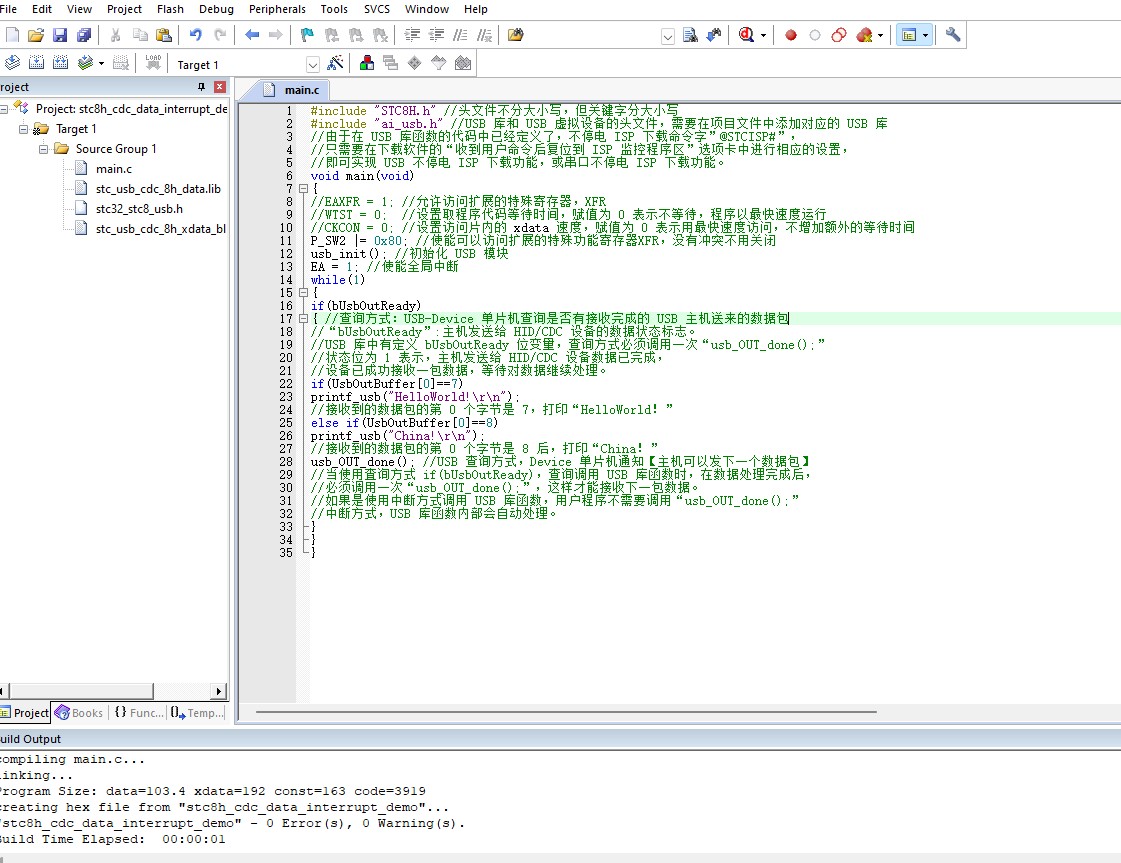
Task: Switch to the Books tab
Action: 79,713
